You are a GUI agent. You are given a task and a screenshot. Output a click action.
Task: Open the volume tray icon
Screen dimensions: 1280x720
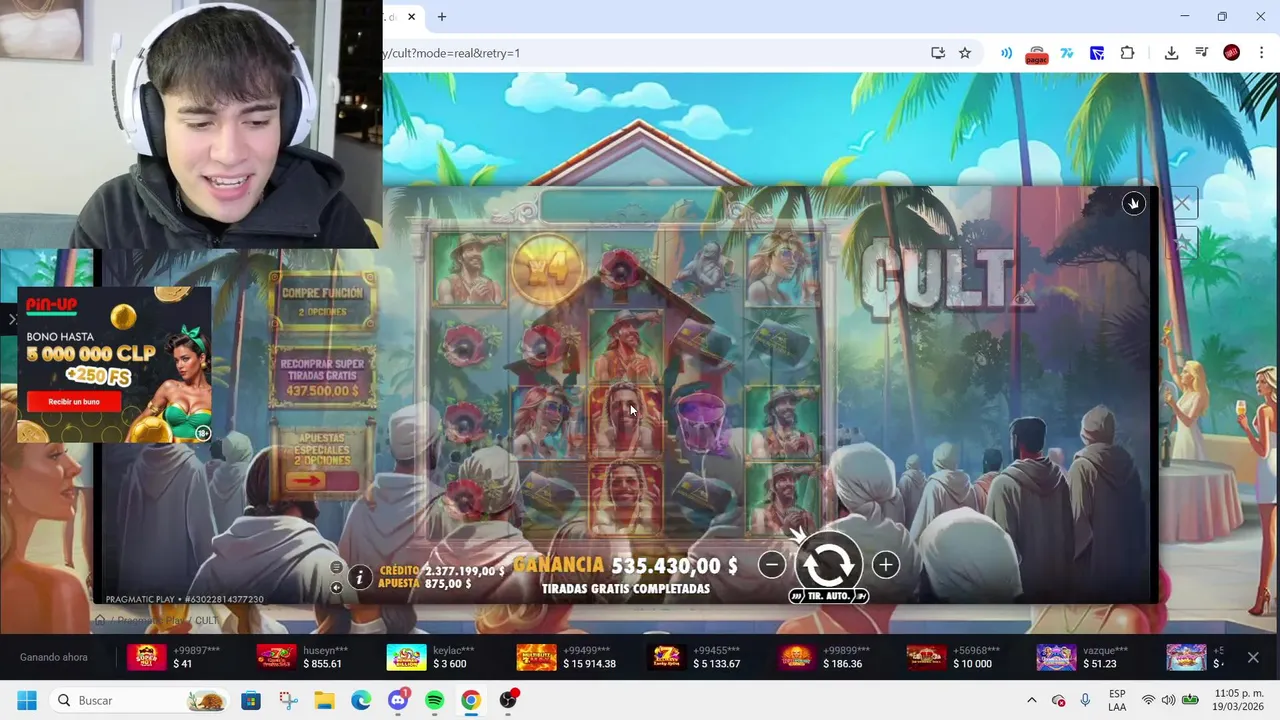(1168, 700)
